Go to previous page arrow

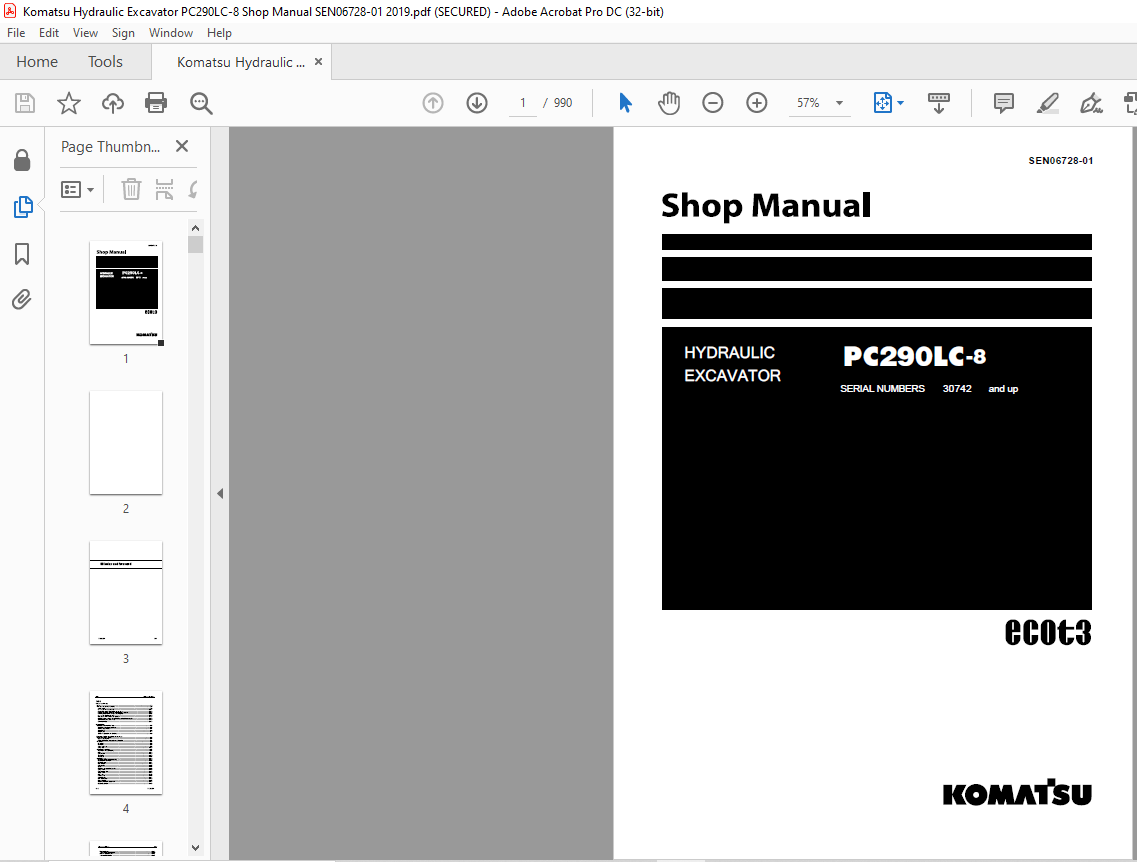pos(433,103)
